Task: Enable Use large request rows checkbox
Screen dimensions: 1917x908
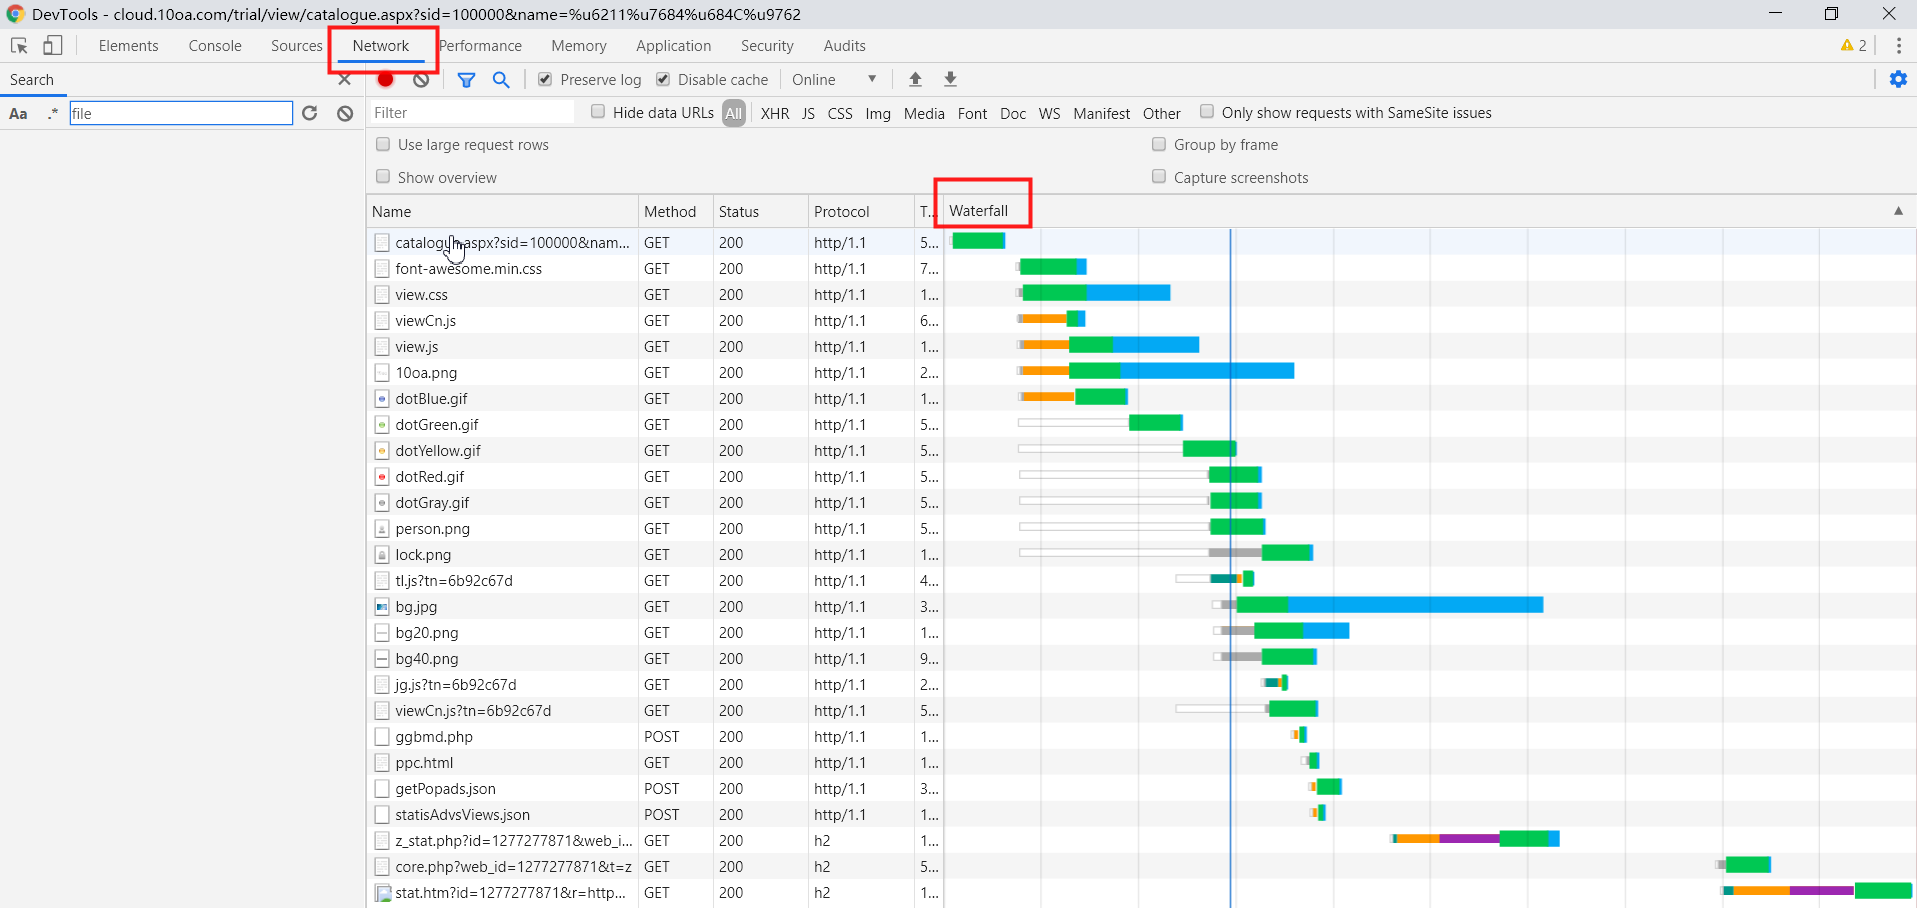Action: pyautogui.click(x=383, y=144)
